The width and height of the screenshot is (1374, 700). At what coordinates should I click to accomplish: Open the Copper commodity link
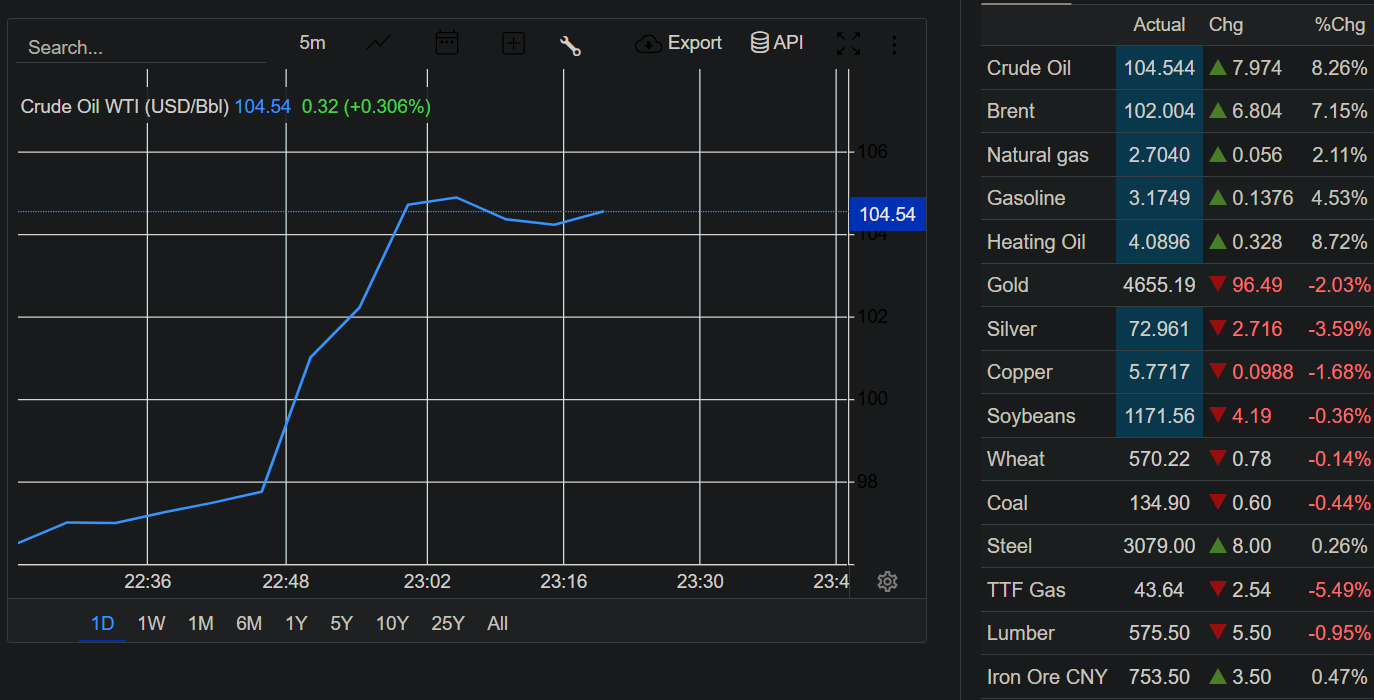click(x=1020, y=372)
